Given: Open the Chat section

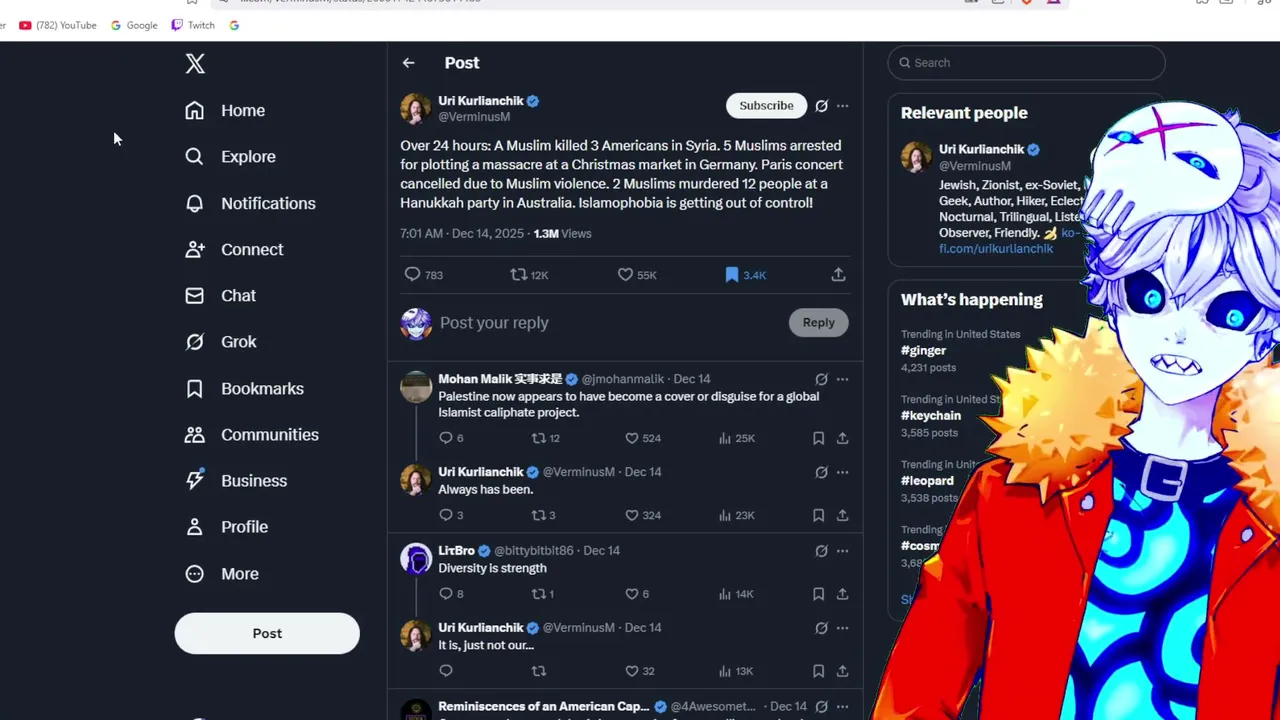Looking at the screenshot, I should pyautogui.click(x=221, y=296).
